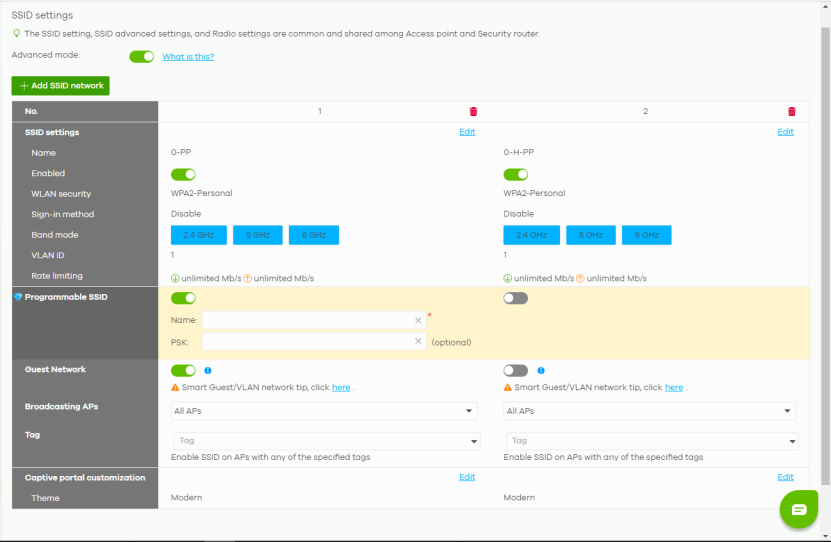Click the chat support bubble icon
Screen dimensions: 831x542
point(798,509)
